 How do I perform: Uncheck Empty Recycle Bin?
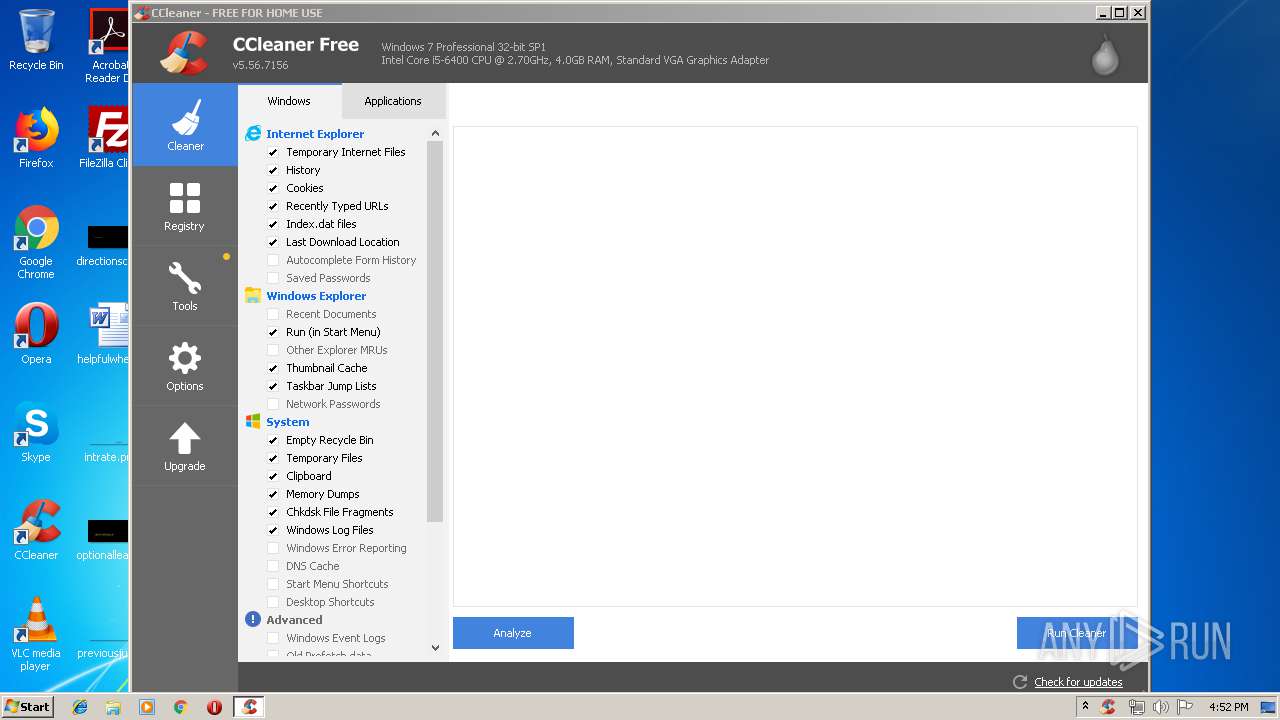click(273, 440)
